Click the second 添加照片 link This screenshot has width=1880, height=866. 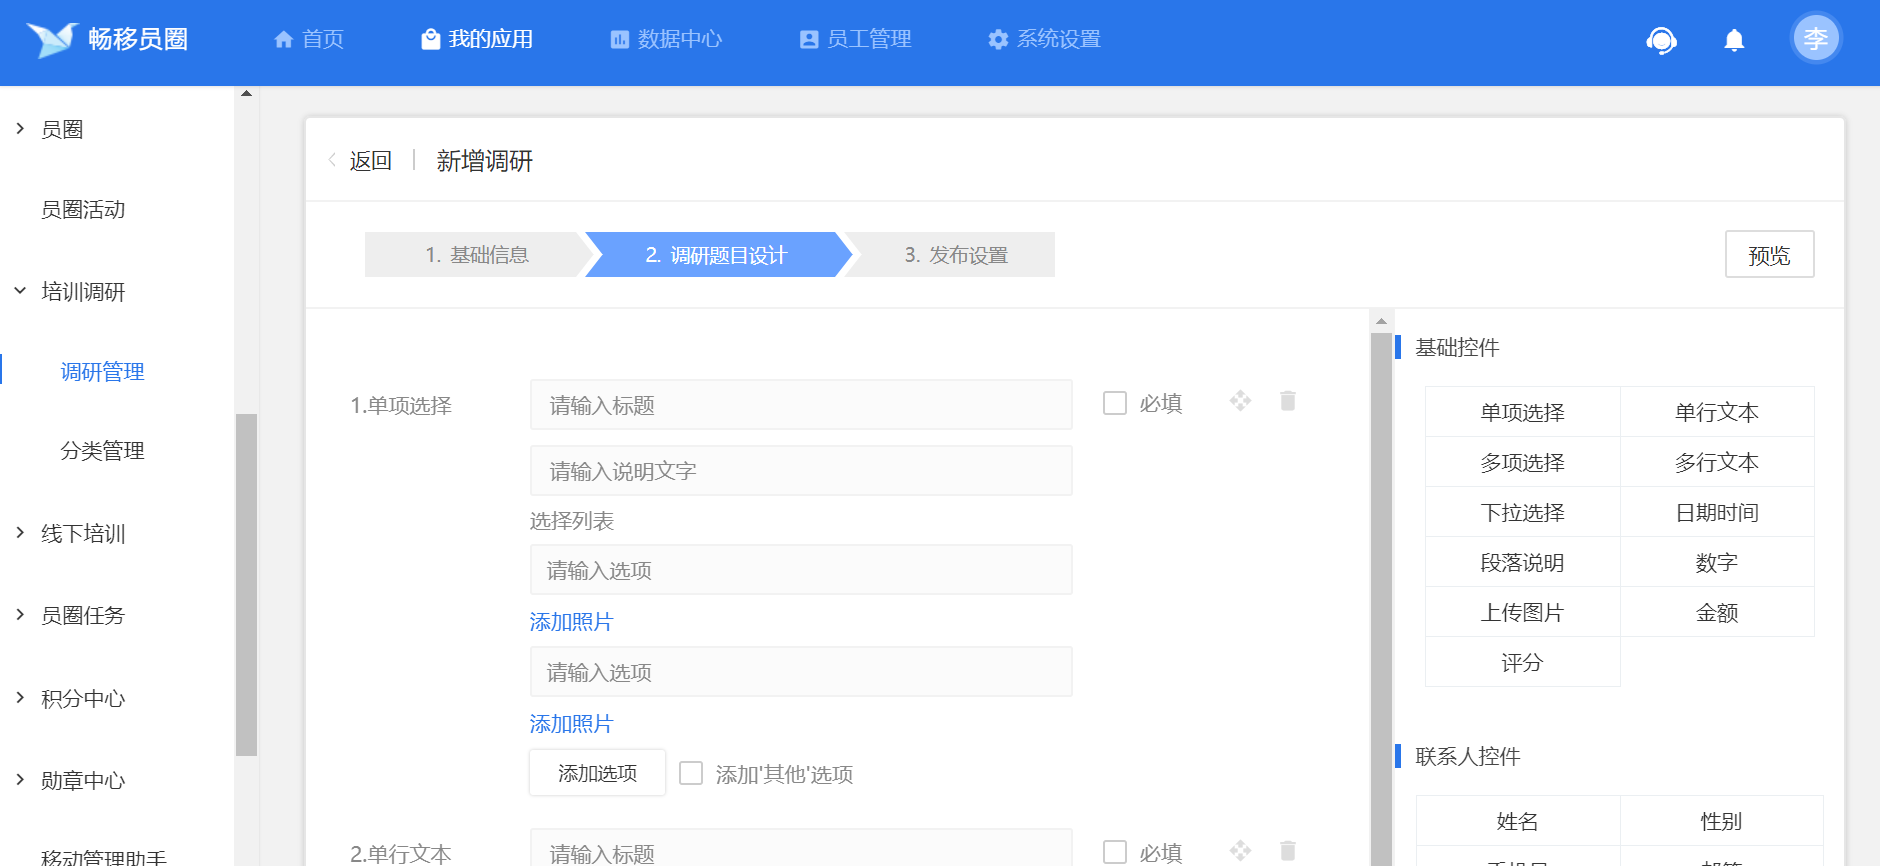[571, 724]
